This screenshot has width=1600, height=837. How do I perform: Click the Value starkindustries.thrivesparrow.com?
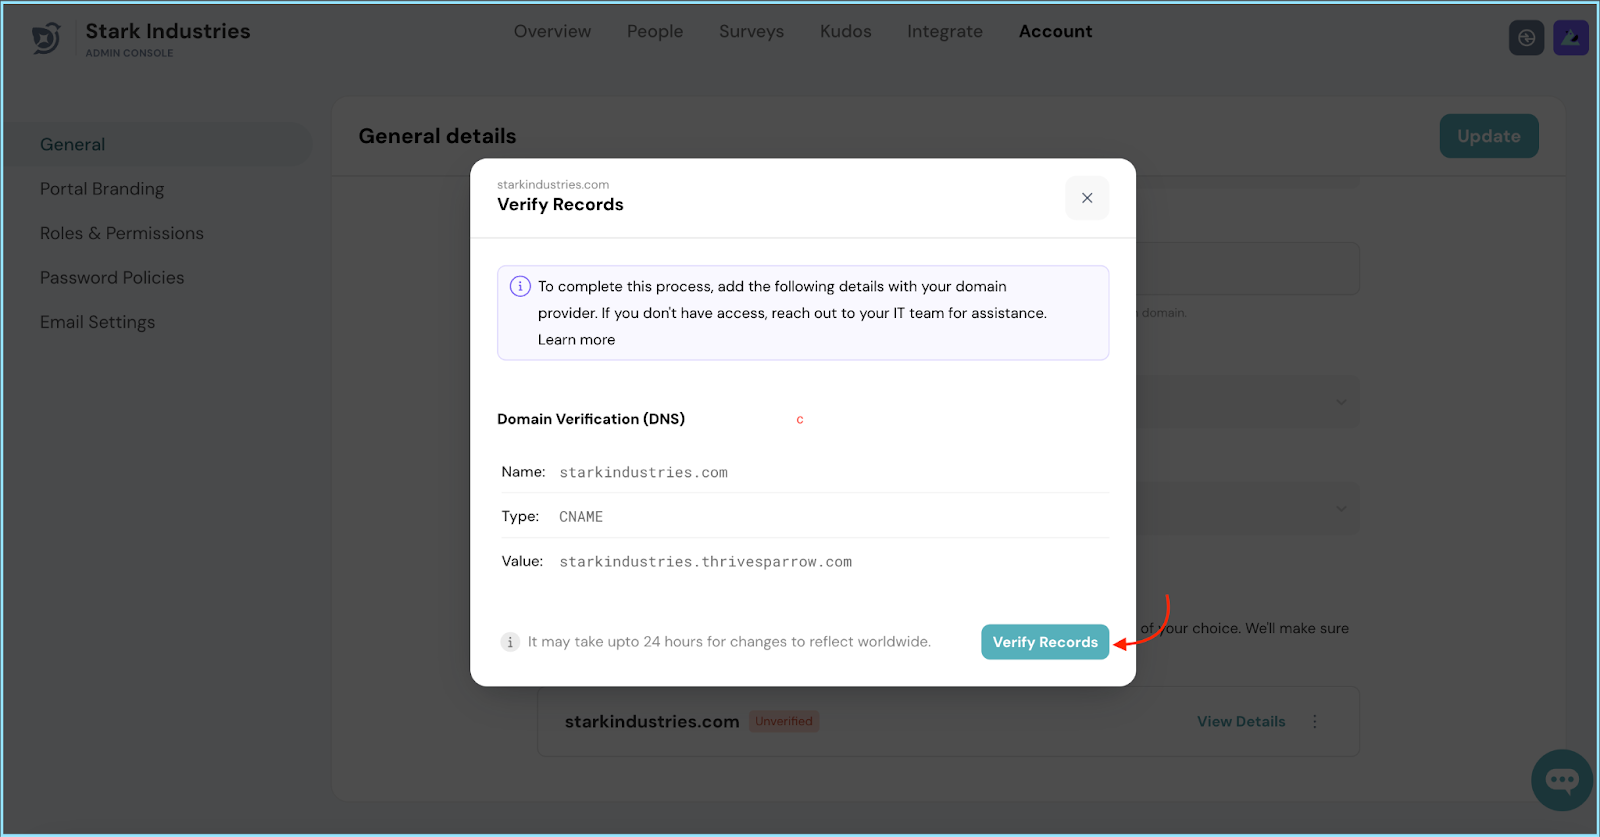[x=705, y=562]
